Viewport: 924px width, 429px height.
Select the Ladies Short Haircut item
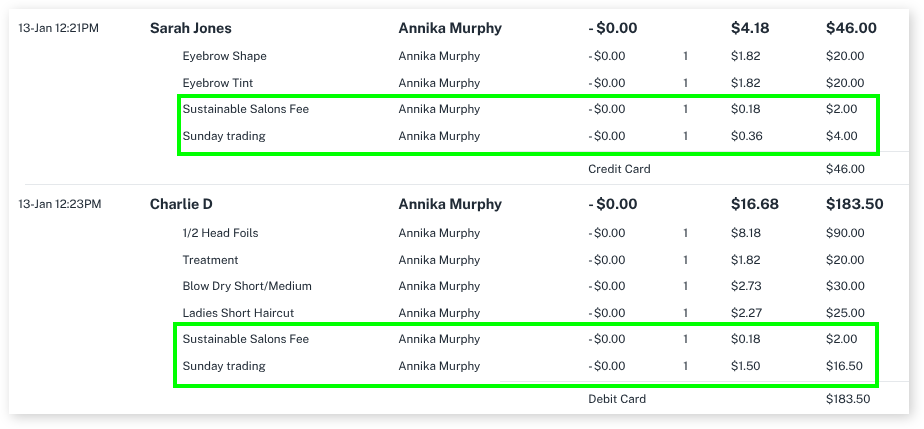coord(238,313)
